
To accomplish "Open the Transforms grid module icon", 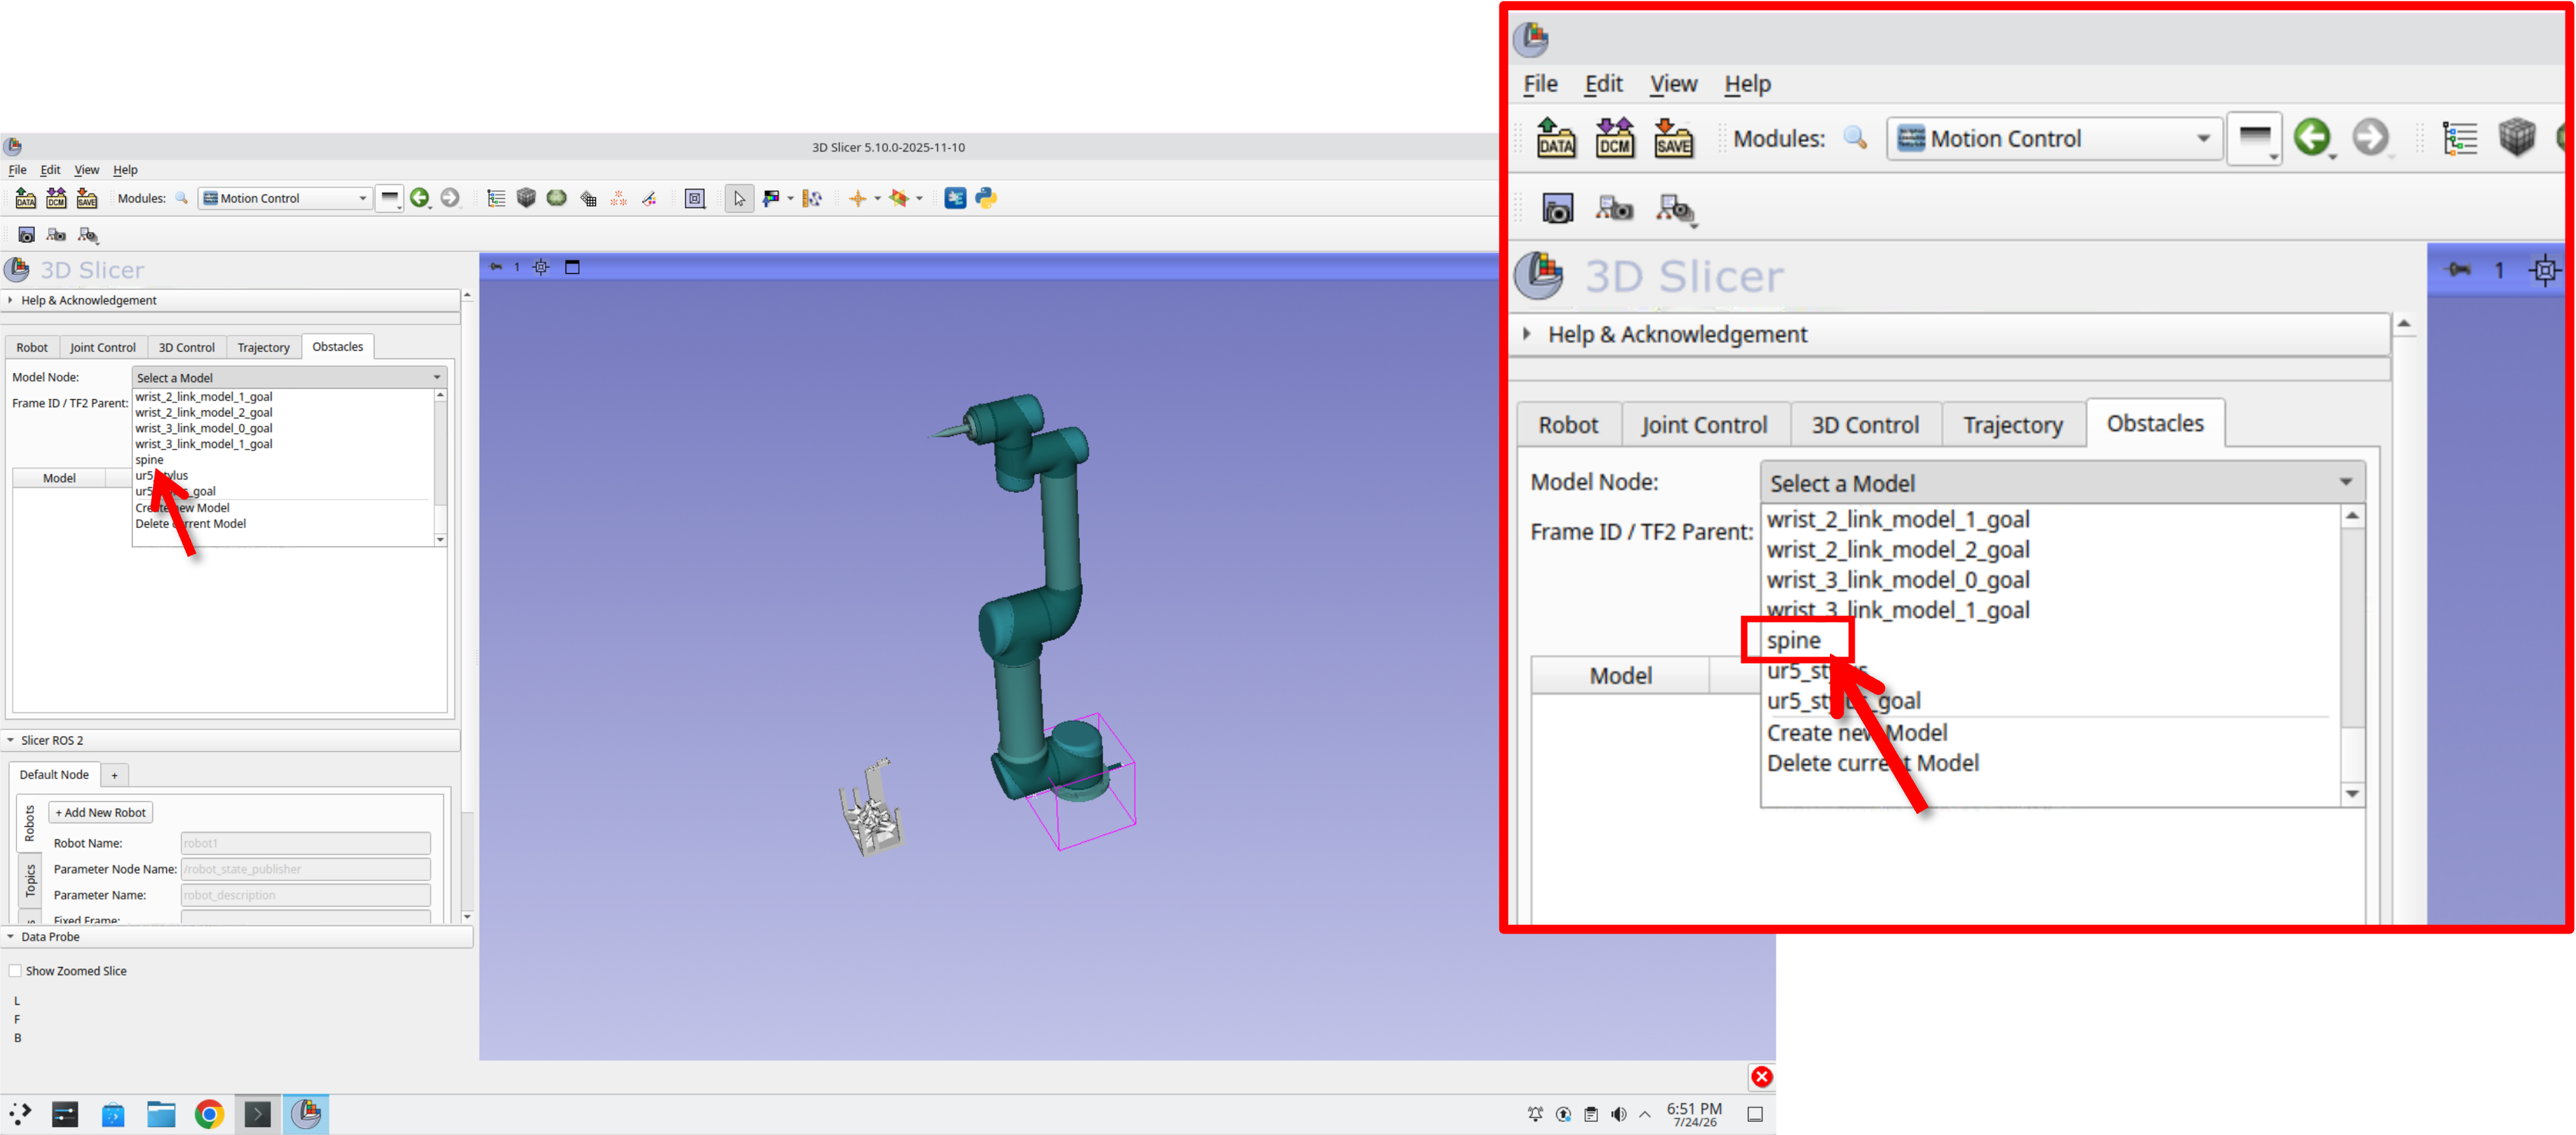I will [588, 198].
